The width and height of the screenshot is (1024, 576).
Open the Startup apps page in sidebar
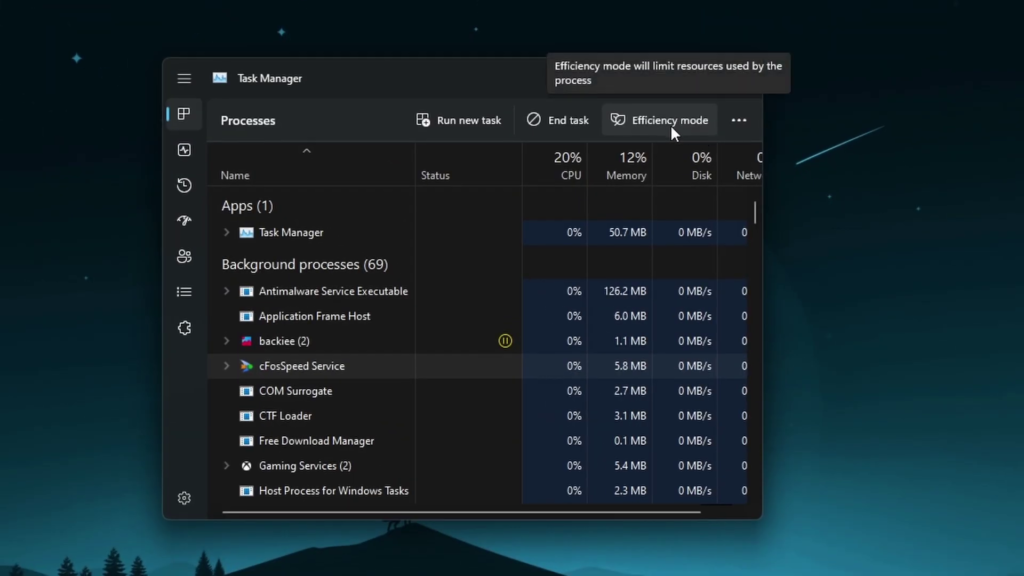(184, 221)
